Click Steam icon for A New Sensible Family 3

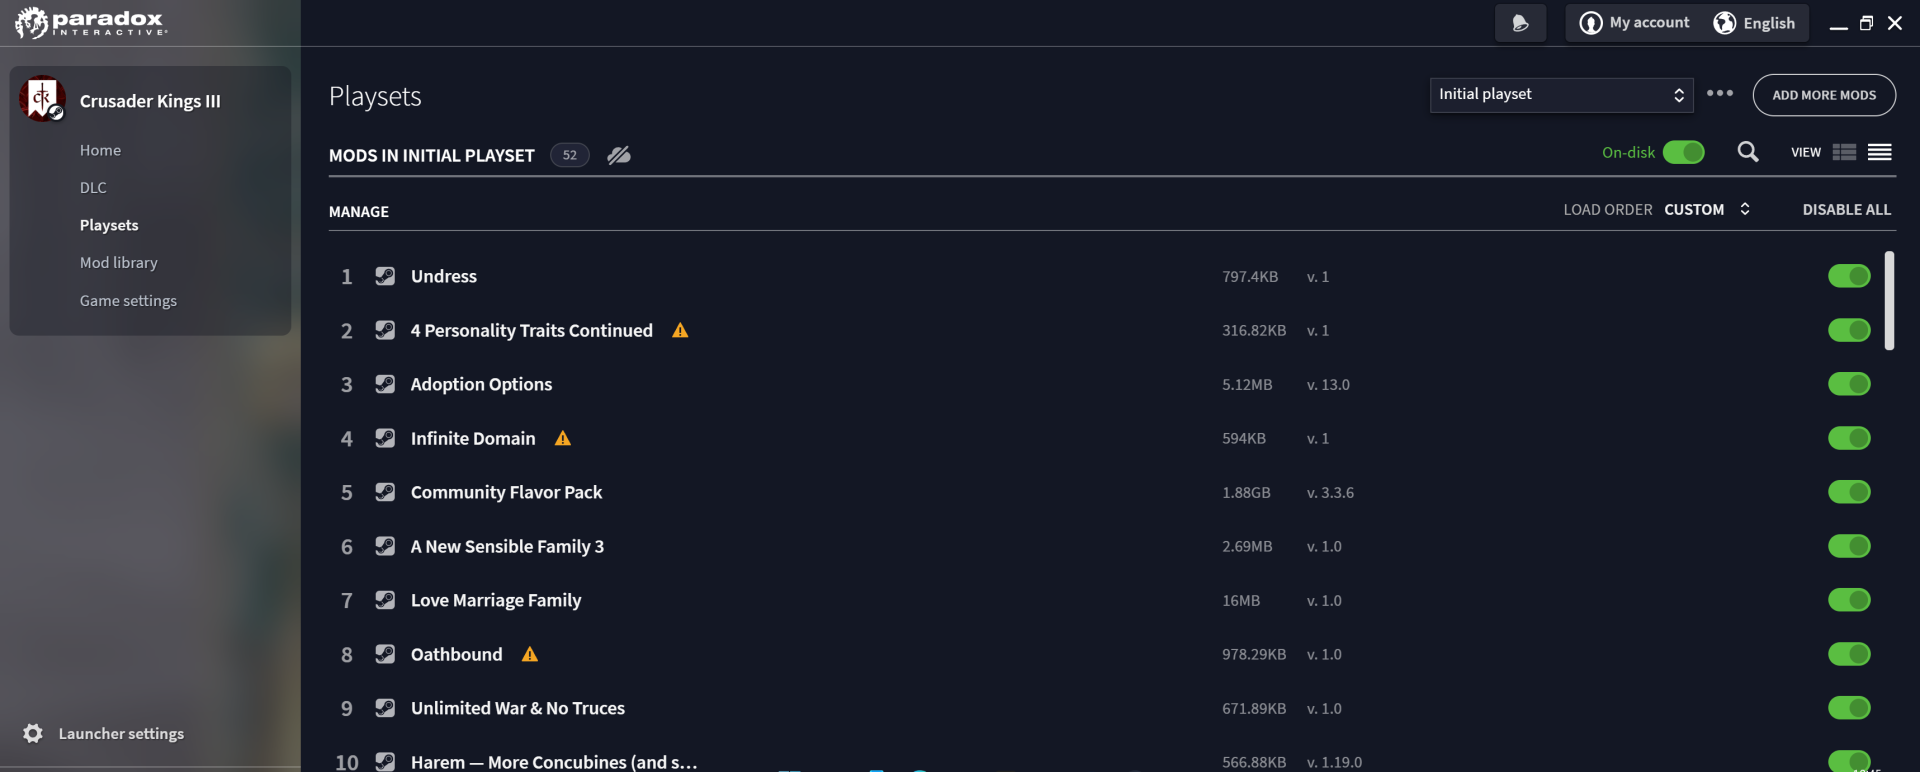[385, 546]
